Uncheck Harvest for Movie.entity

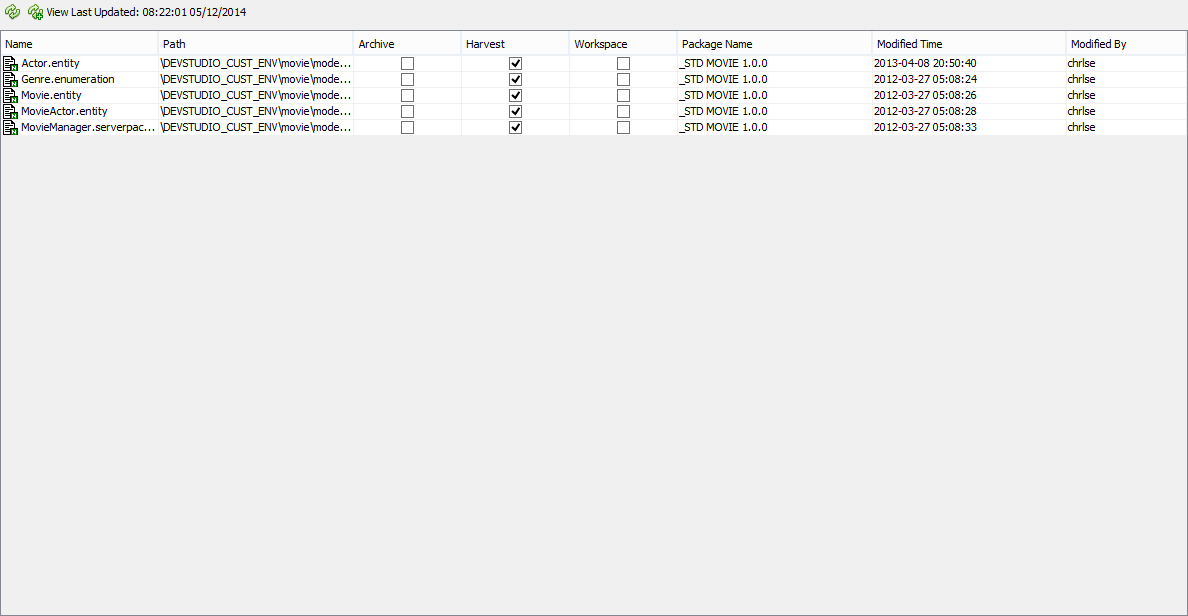pos(515,95)
